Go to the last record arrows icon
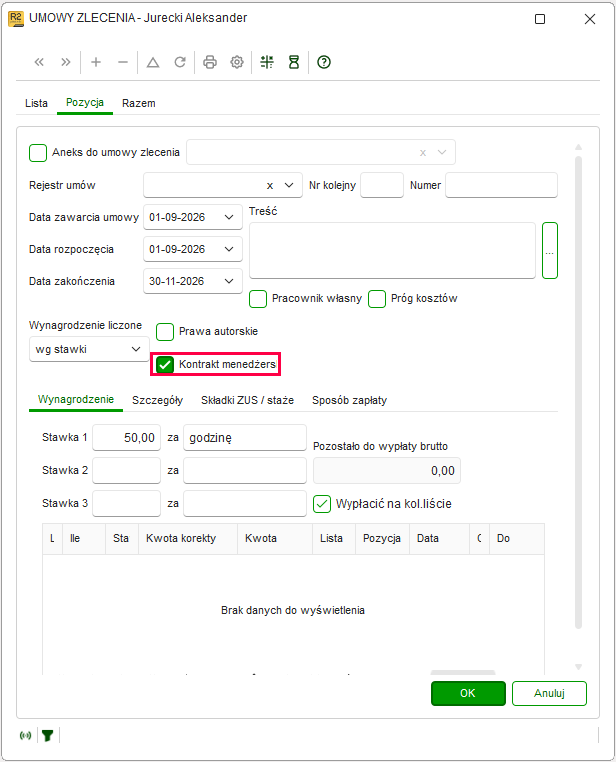The height and width of the screenshot is (762, 616). (x=66, y=62)
